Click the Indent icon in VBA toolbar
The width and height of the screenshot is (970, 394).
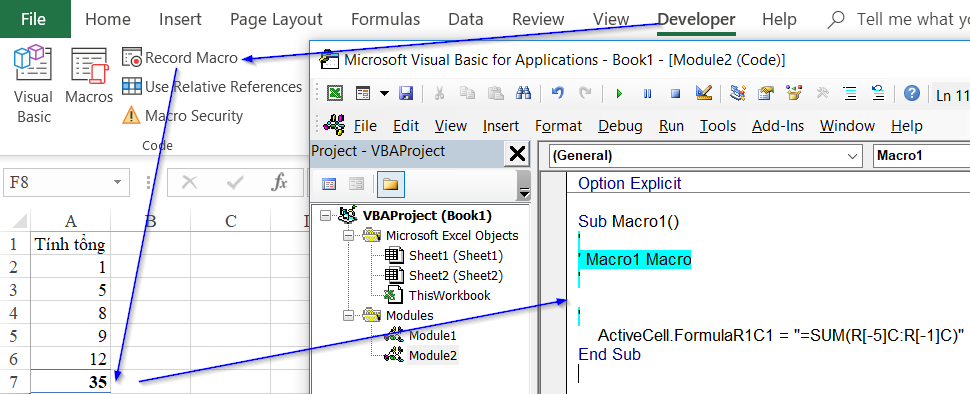click(x=851, y=93)
